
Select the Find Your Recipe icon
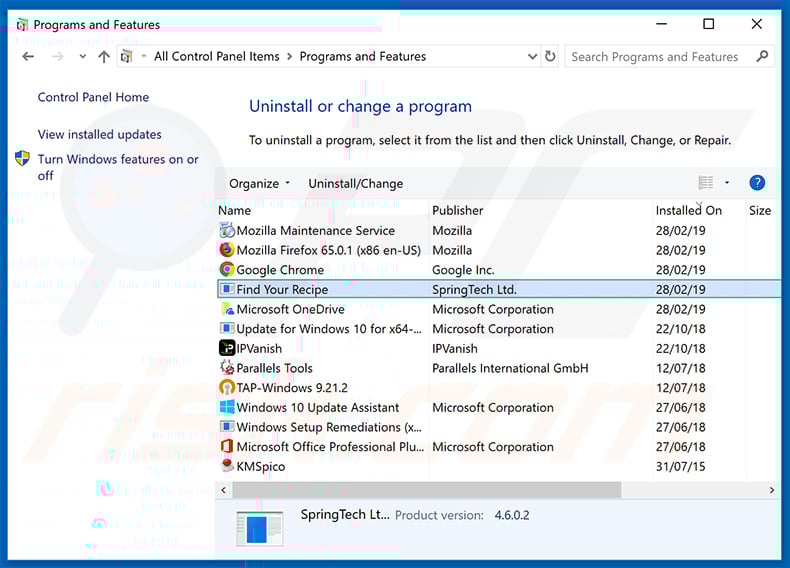click(x=227, y=289)
